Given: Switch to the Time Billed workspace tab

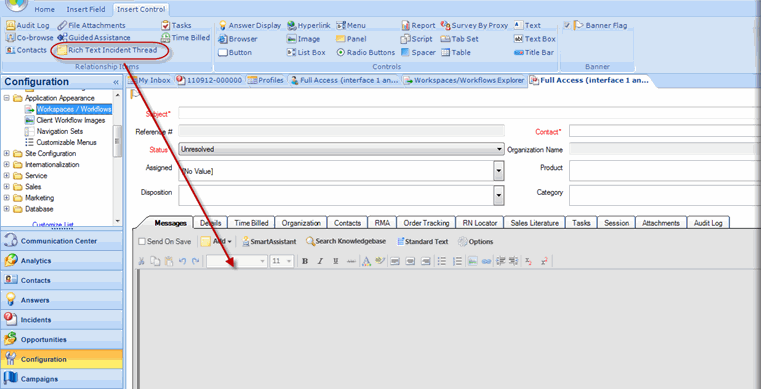Looking at the screenshot, I should 251,223.
